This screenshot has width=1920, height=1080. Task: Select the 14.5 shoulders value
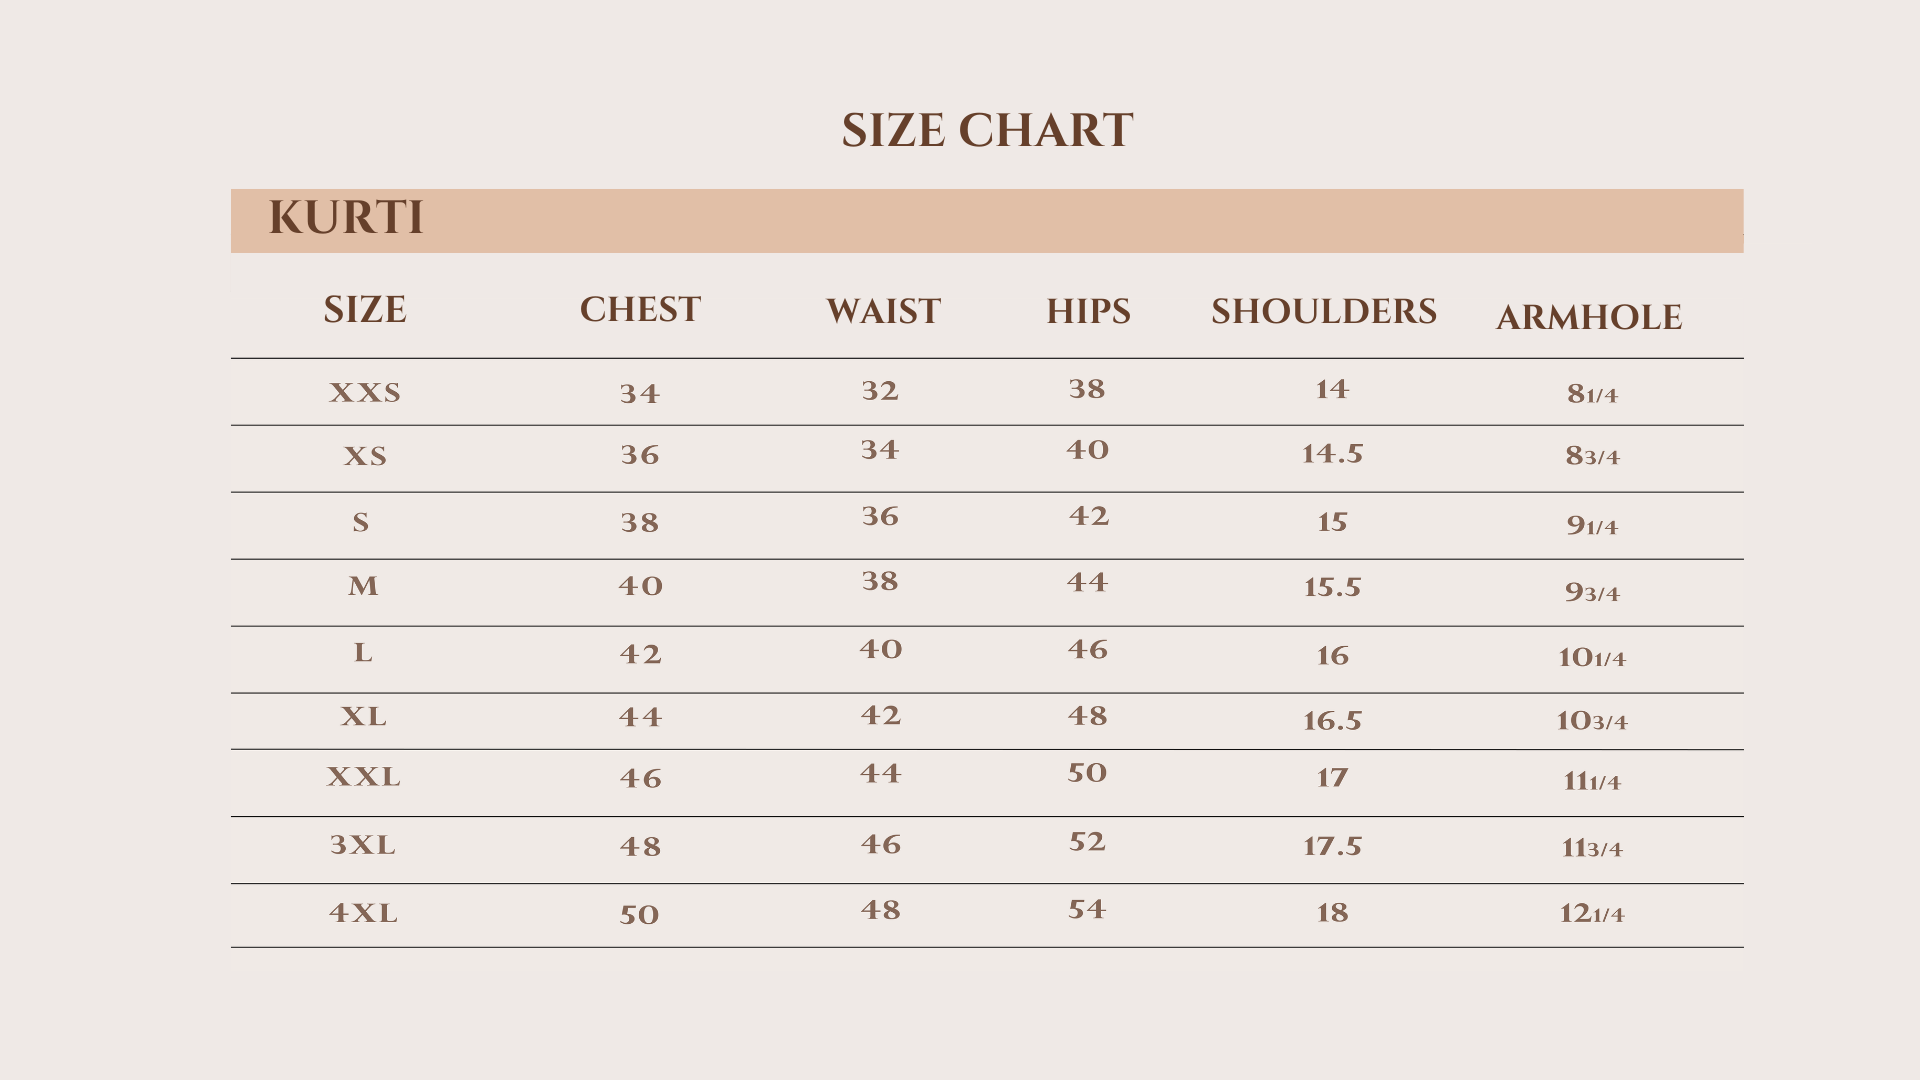pyautogui.click(x=1332, y=454)
